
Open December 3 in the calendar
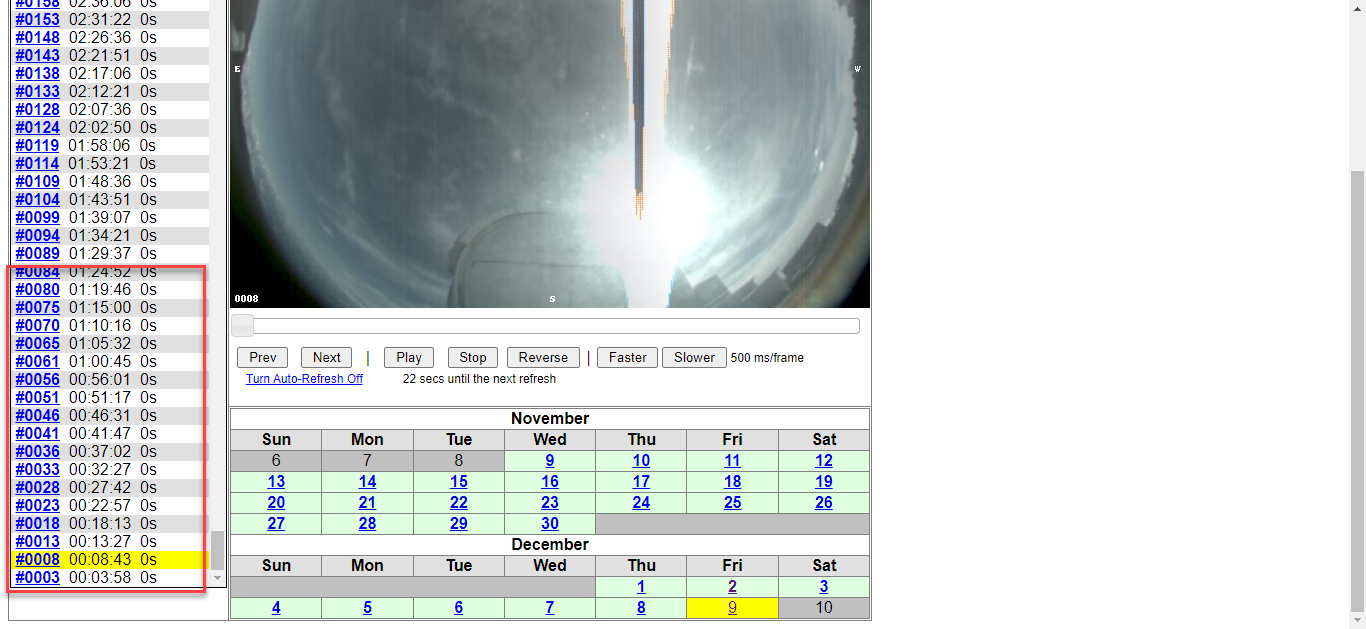click(x=824, y=586)
